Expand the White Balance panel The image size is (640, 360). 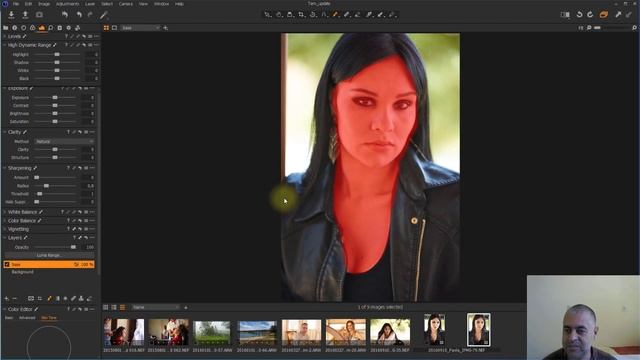pos(4,212)
